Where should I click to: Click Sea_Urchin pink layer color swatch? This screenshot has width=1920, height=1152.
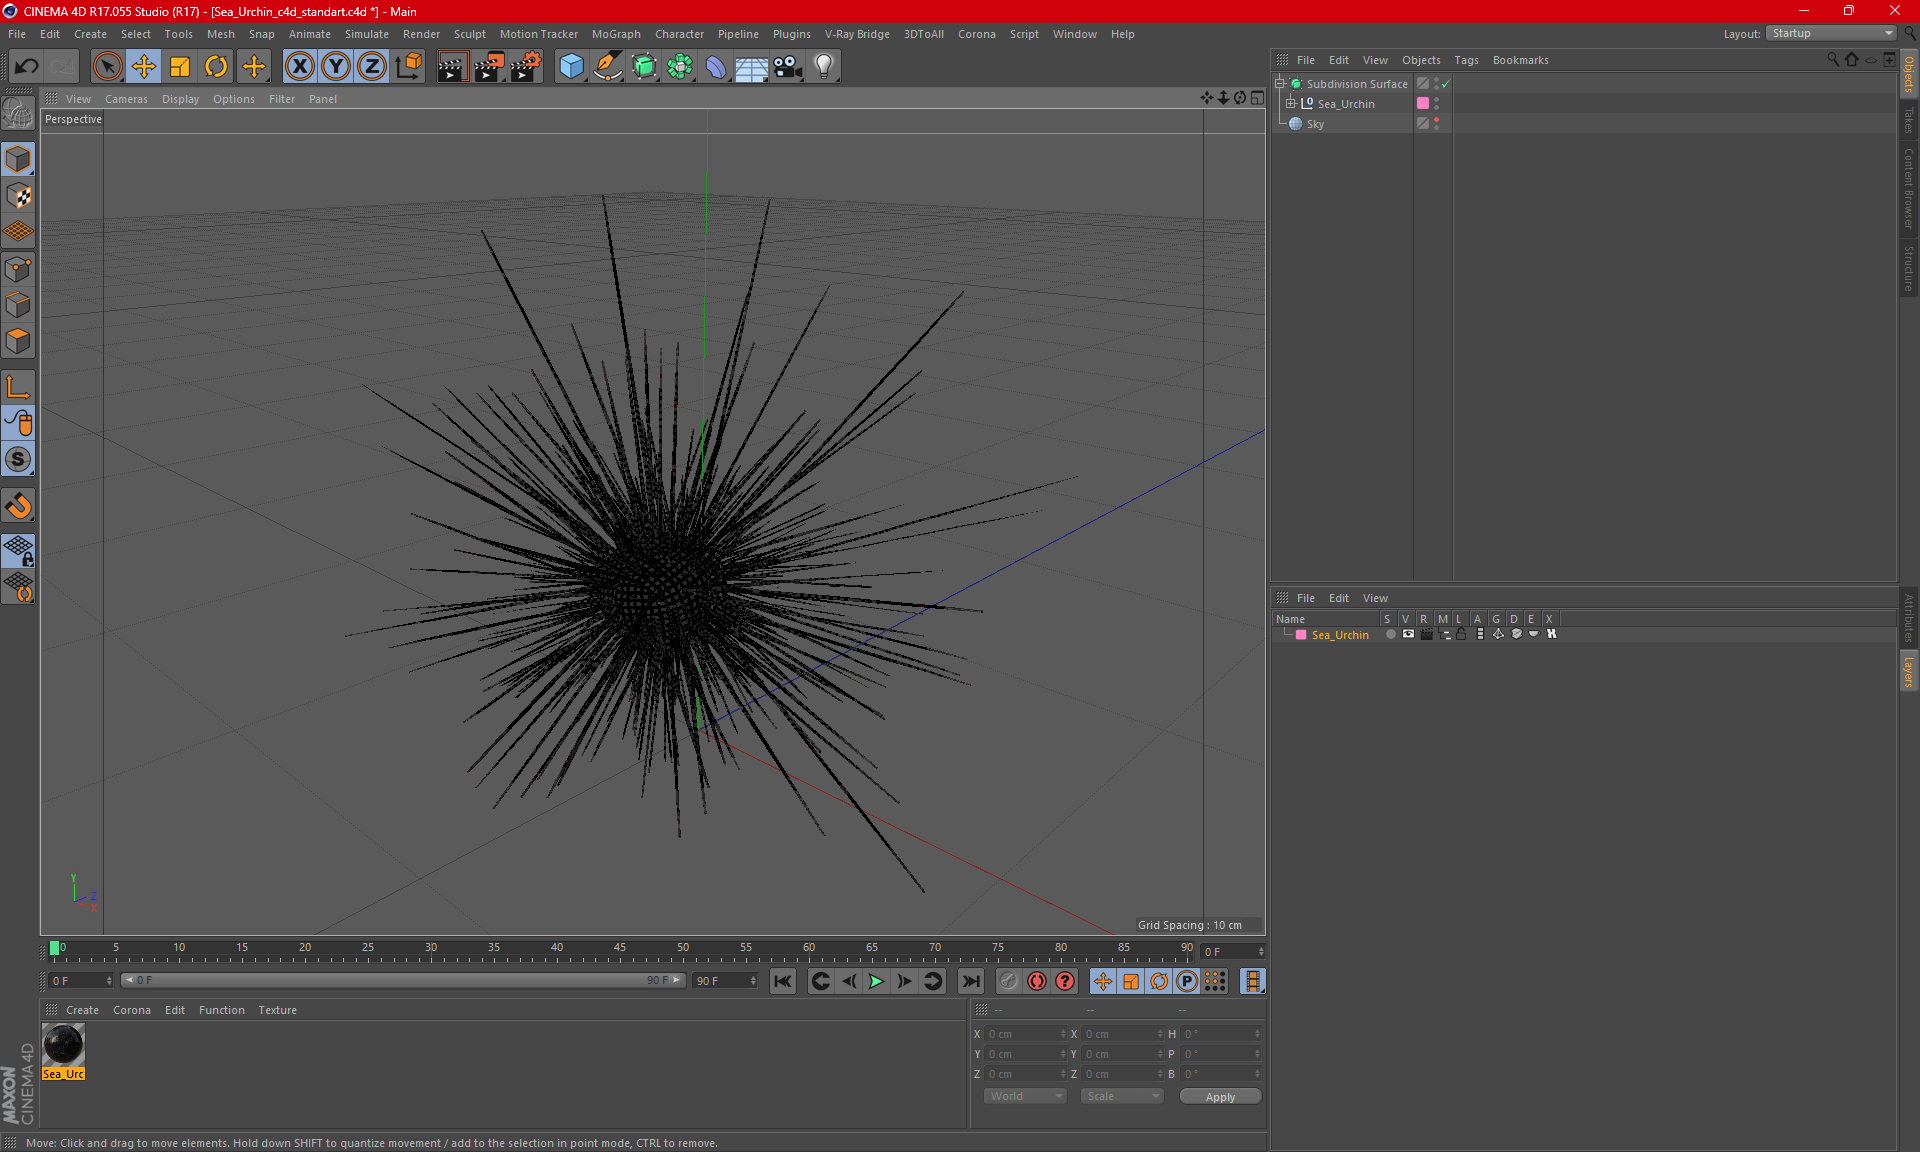(x=1423, y=103)
